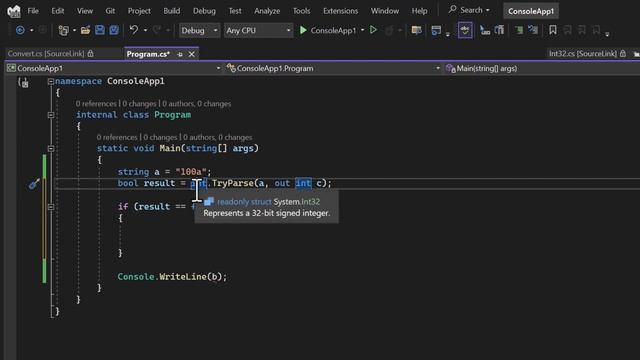Click the Visual Studio logo icon
This screenshot has height=360, width=640.
[14, 11]
